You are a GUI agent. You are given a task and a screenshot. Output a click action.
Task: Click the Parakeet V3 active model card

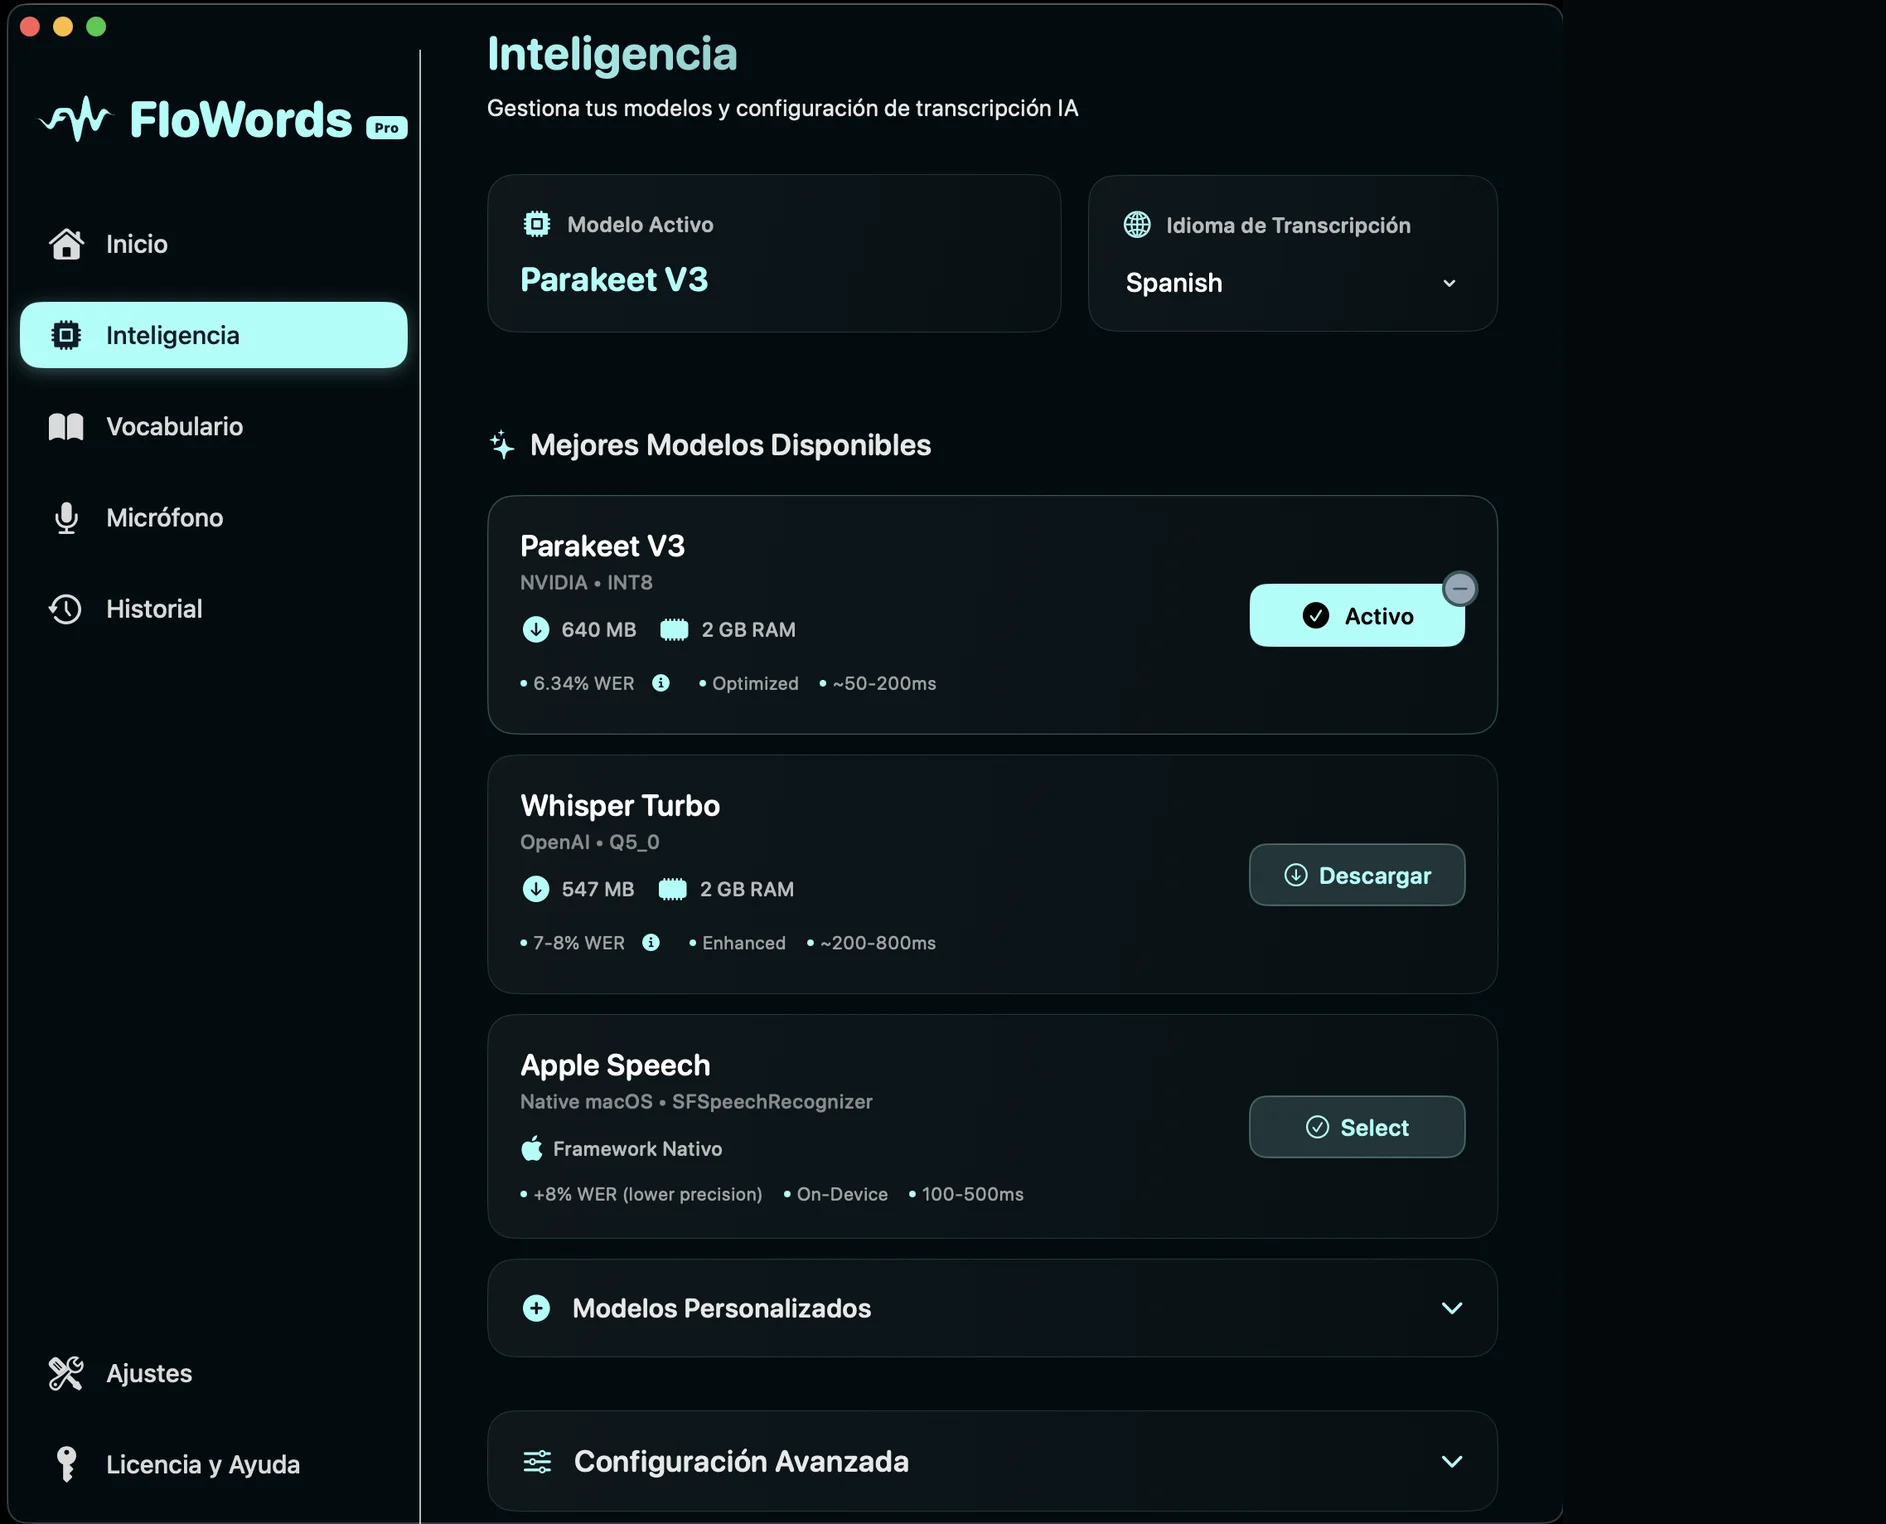[x=773, y=254]
